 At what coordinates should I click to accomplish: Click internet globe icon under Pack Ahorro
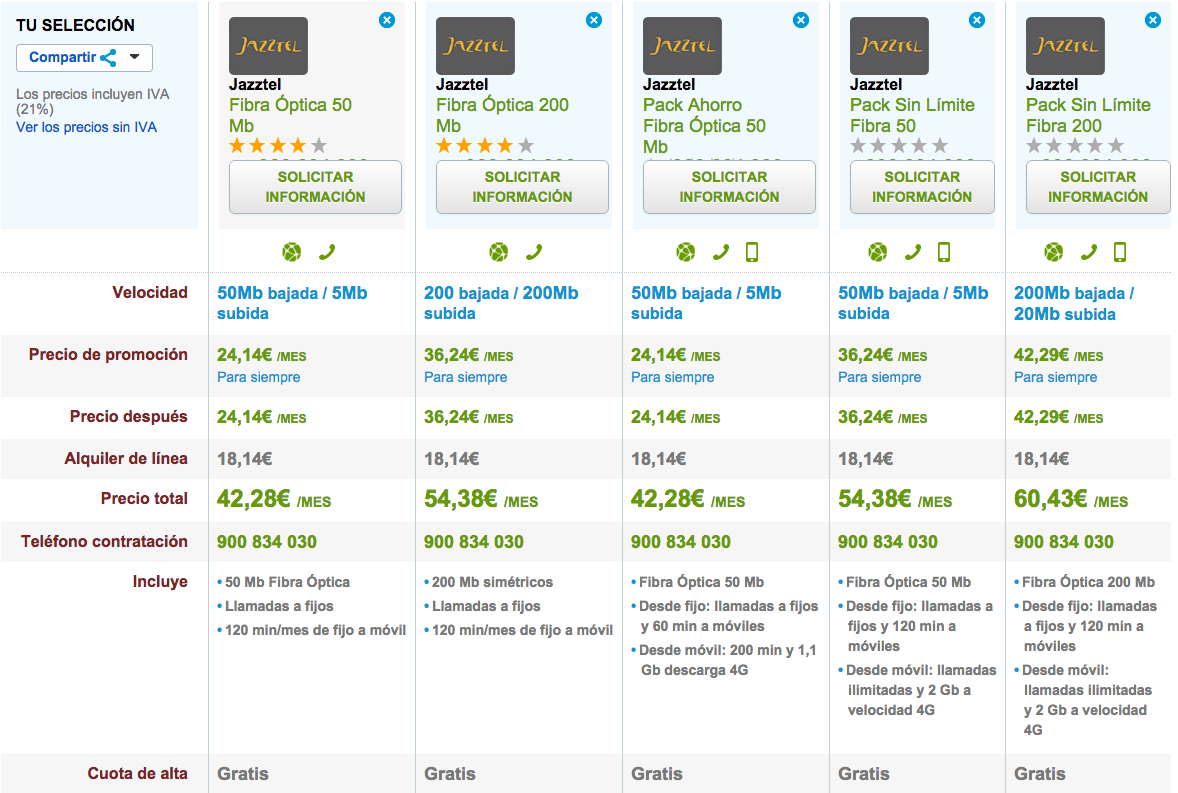685,252
